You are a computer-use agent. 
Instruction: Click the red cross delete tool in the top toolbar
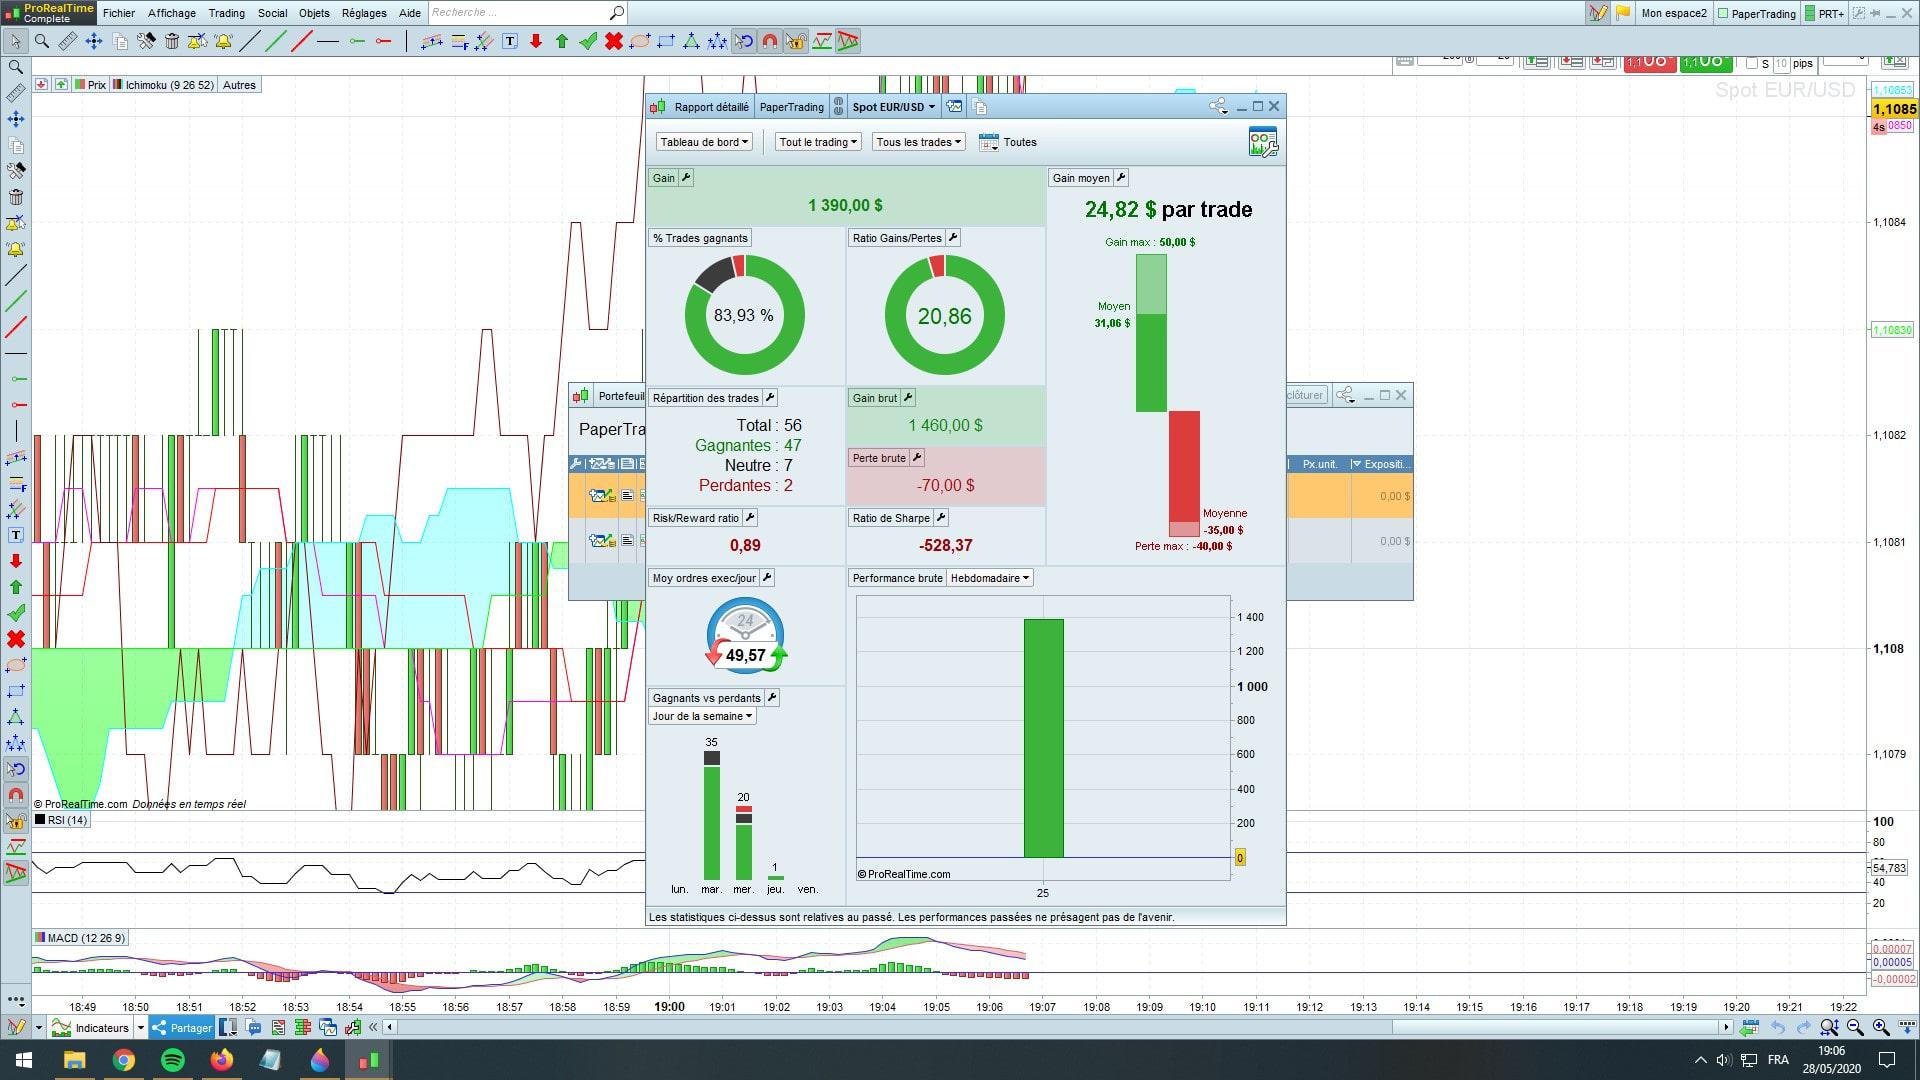tap(613, 41)
